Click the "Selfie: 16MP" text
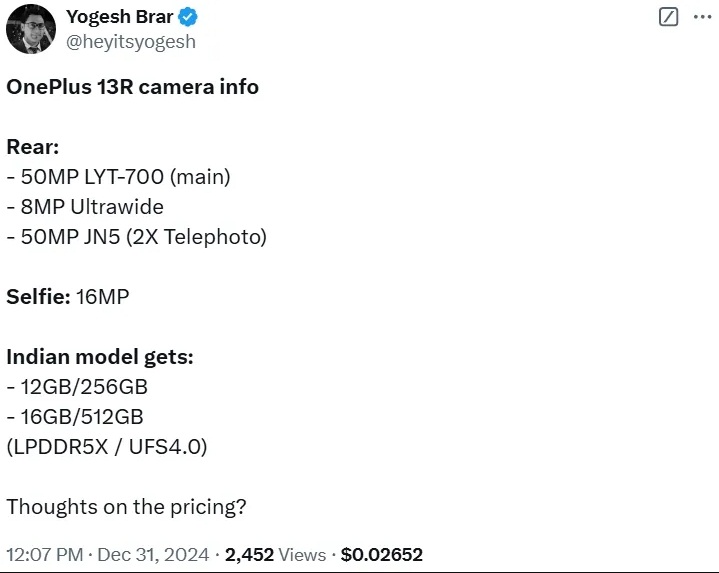The height and width of the screenshot is (573, 719). [68, 297]
